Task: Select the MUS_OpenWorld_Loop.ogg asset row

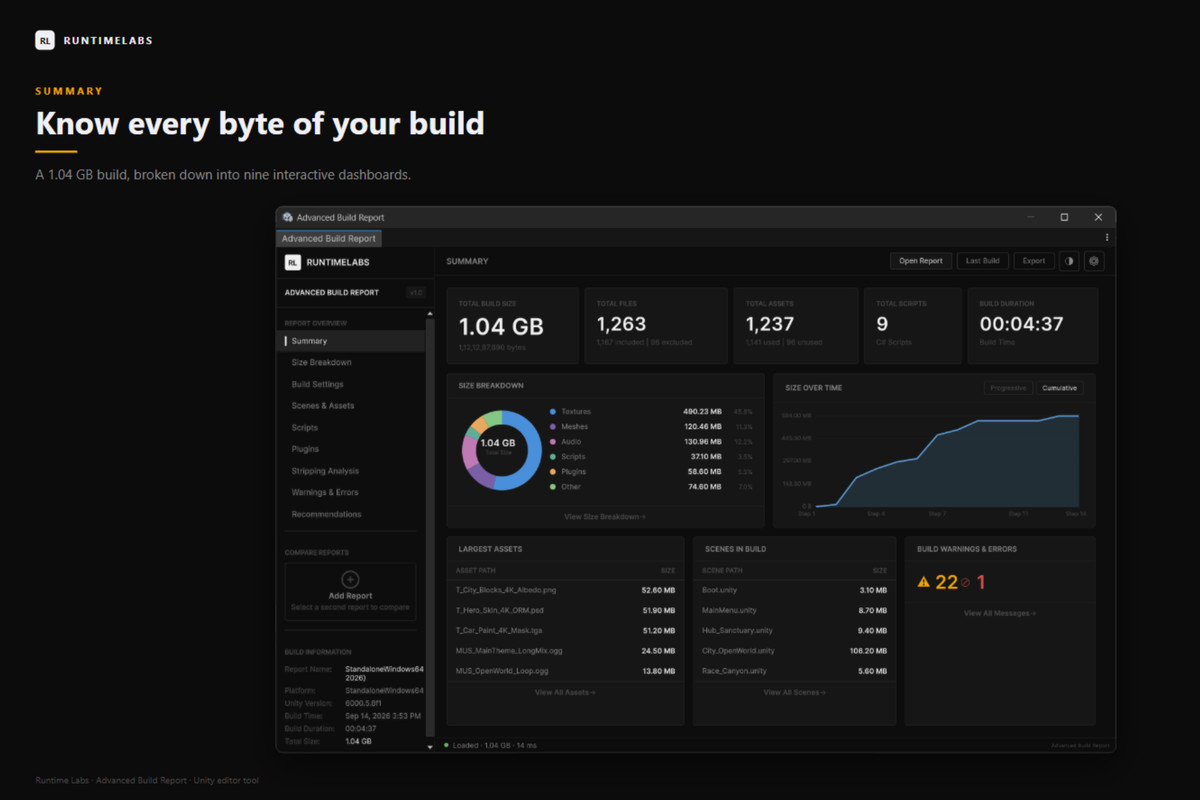Action: click(565, 671)
